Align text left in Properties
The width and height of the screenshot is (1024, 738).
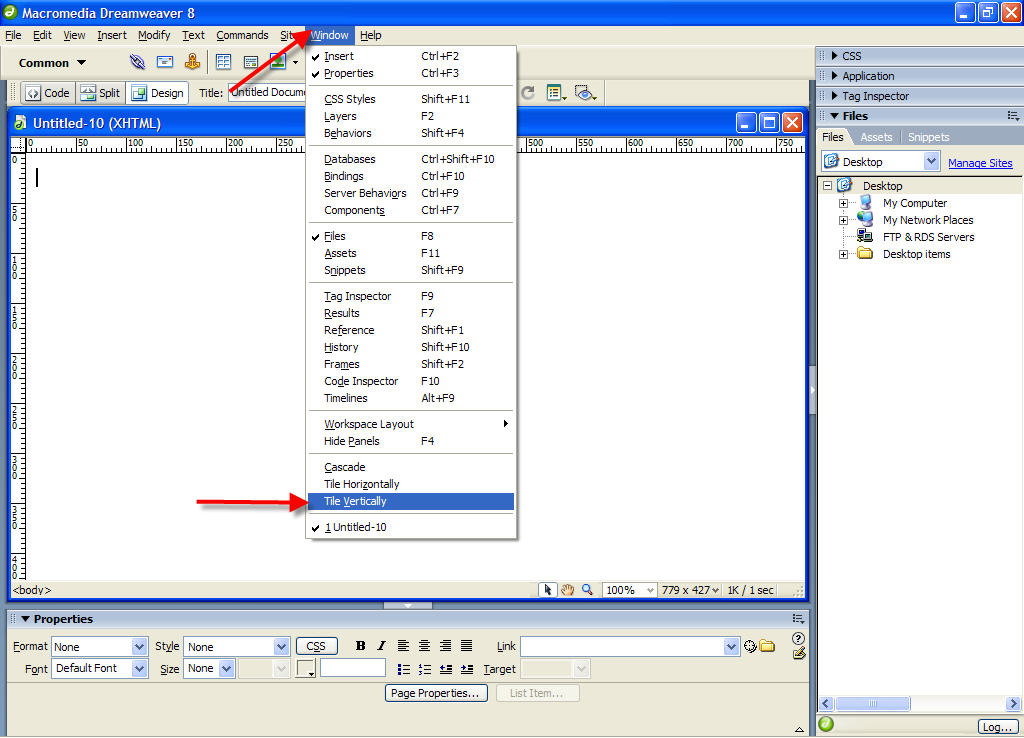(x=404, y=646)
